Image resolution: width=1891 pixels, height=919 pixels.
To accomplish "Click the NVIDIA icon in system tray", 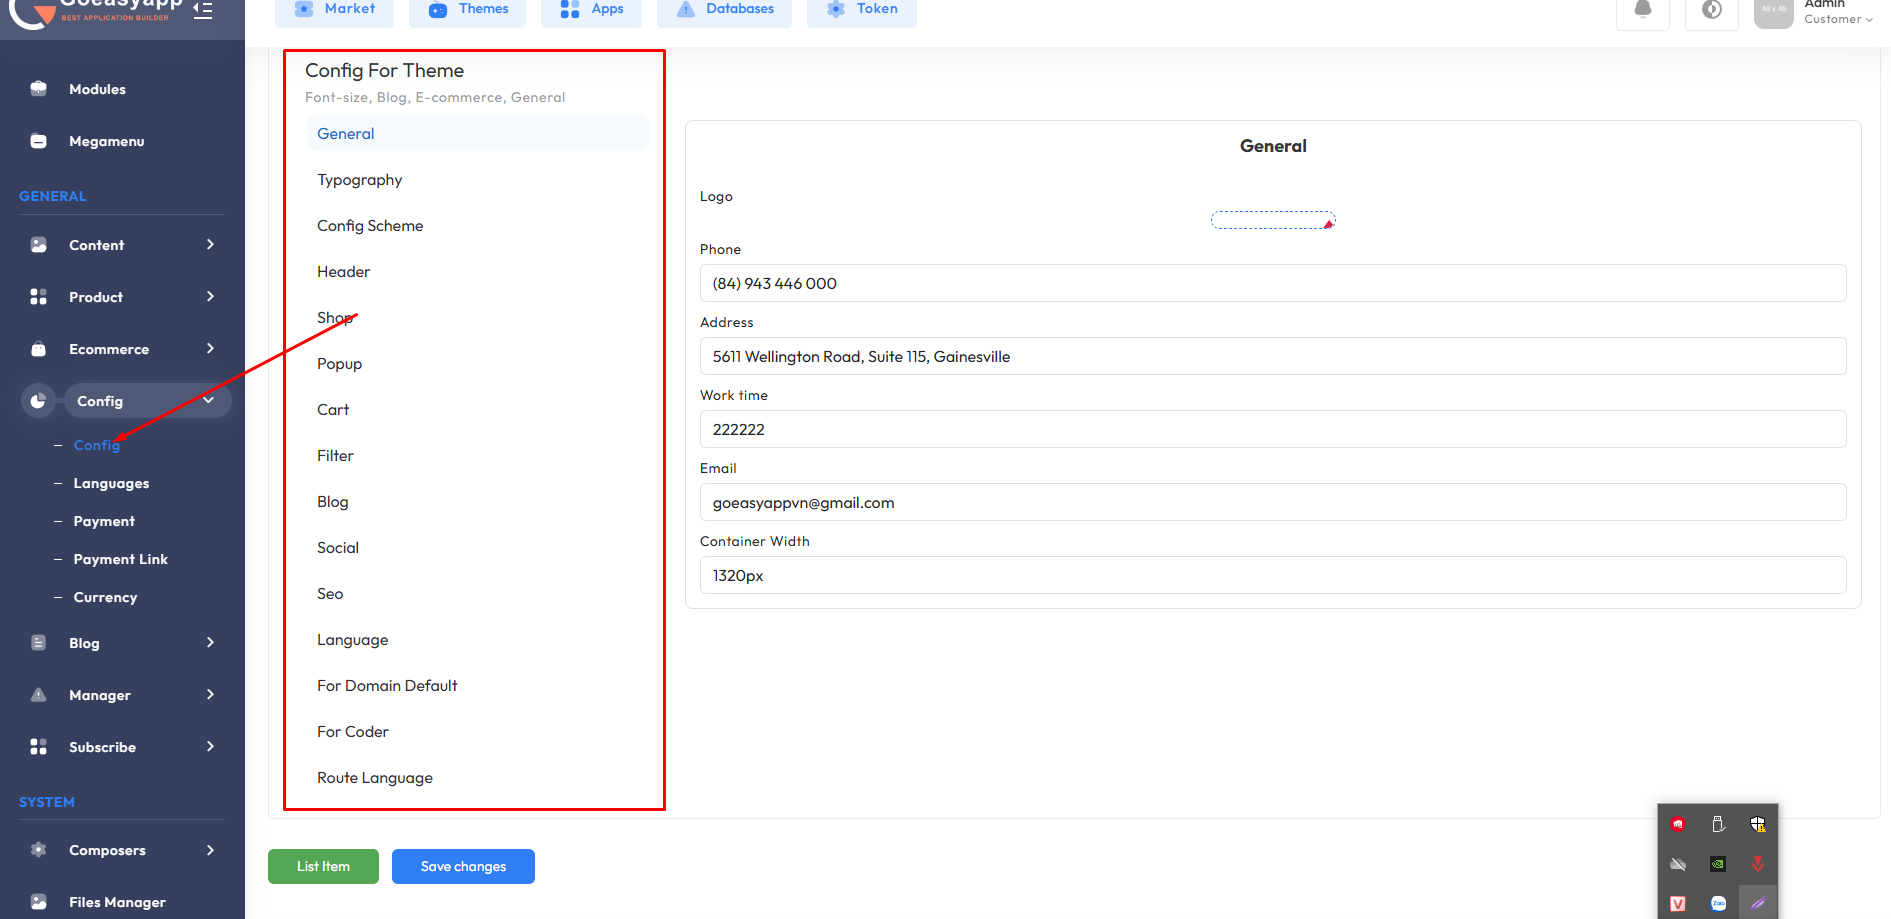I will (x=1718, y=864).
